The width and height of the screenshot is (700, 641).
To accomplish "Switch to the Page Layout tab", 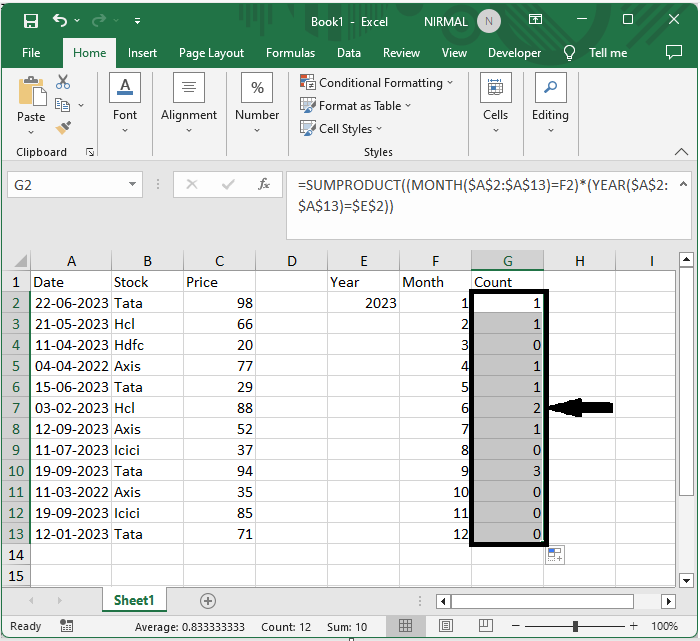I will click(211, 53).
